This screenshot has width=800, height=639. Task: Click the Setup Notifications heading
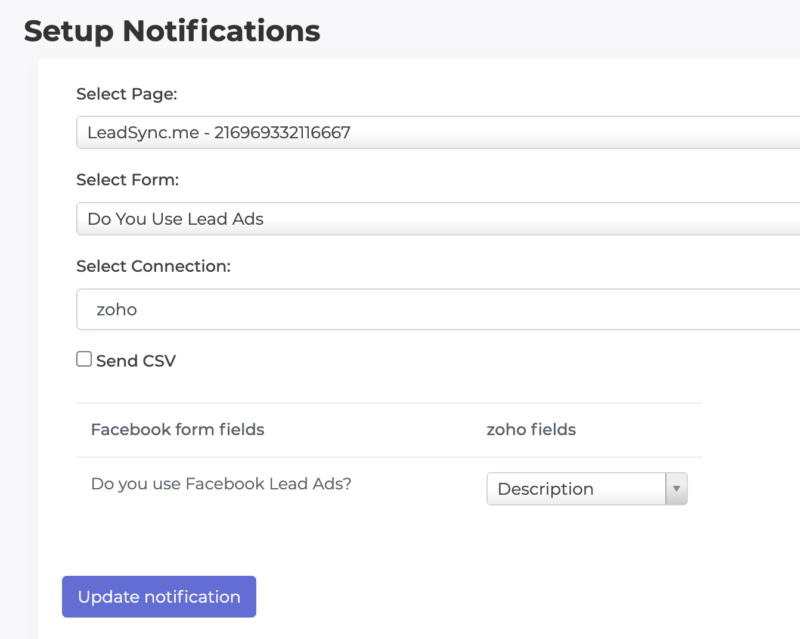pos(172,31)
